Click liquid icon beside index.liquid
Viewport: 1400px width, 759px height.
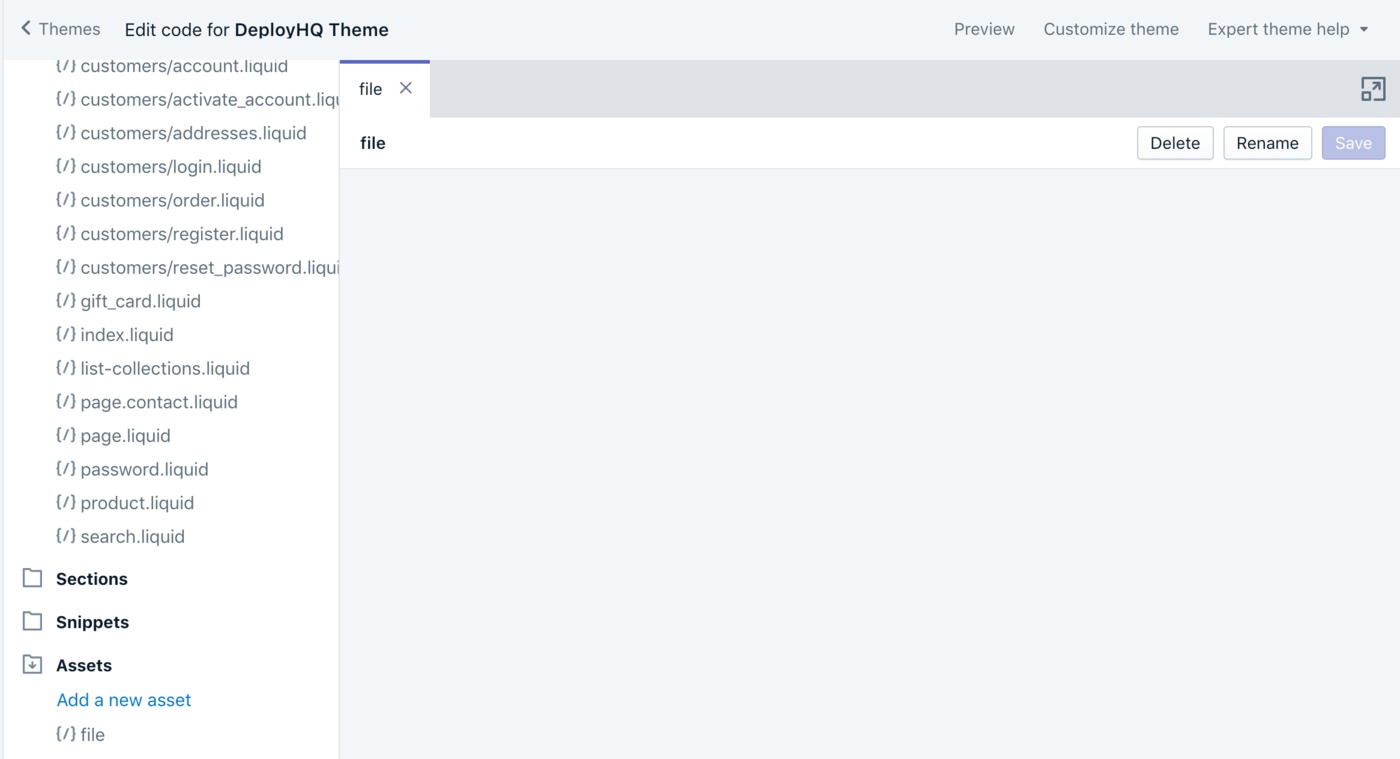pyautogui.click(x=66, y=334)
